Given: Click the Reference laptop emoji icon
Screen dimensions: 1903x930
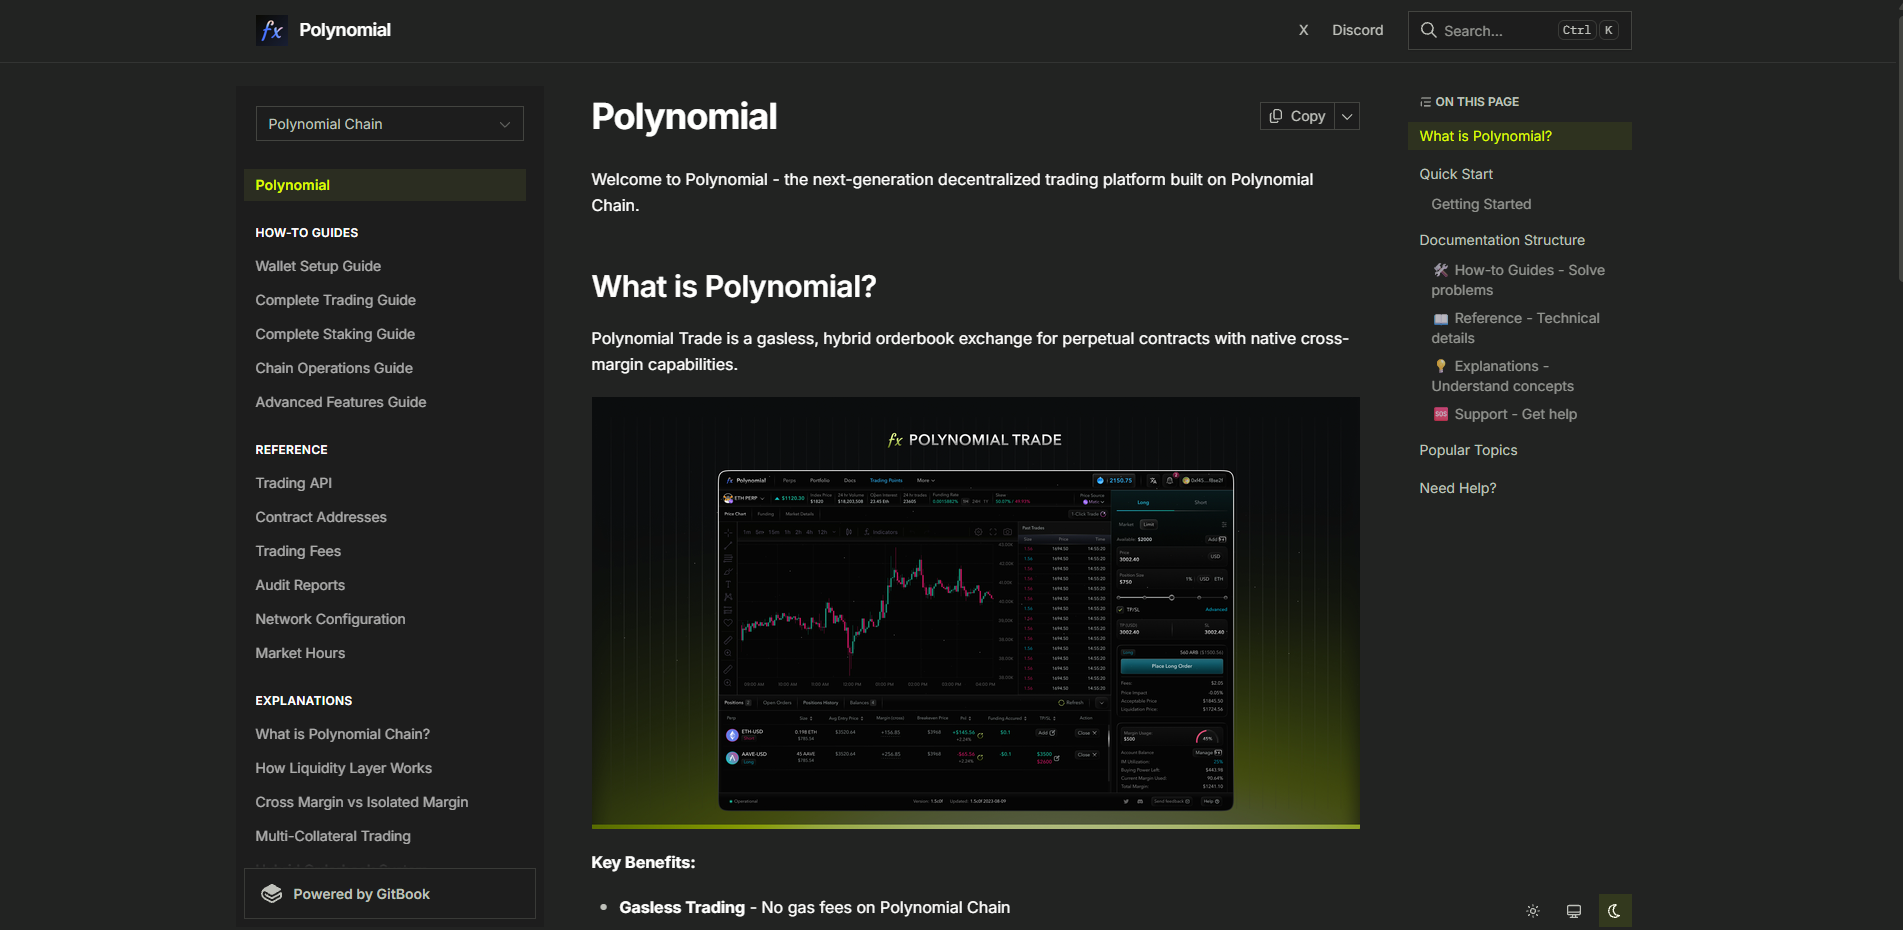Looking at the screenshot, I should click(x=1441, y=318).
